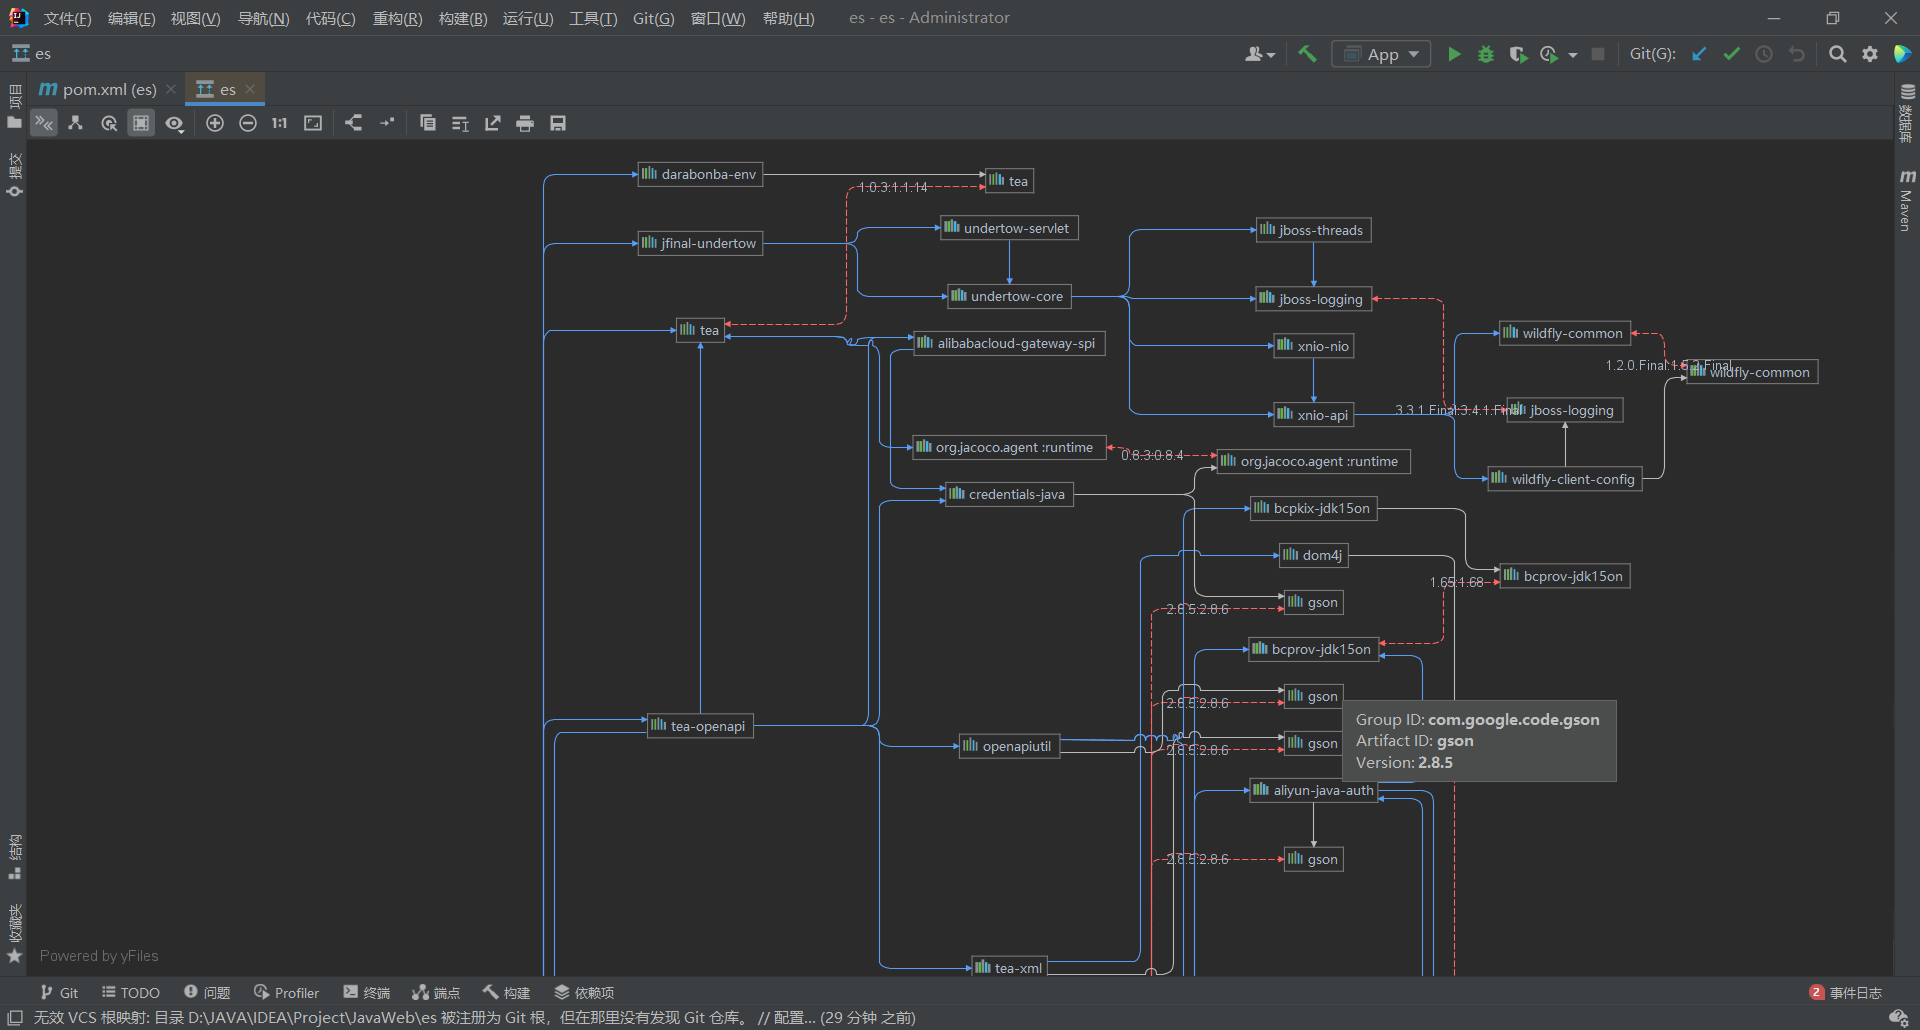Reset diagram to actual size 1:1
Screen dimensions: 1920x1030
[x=280, y=123]
